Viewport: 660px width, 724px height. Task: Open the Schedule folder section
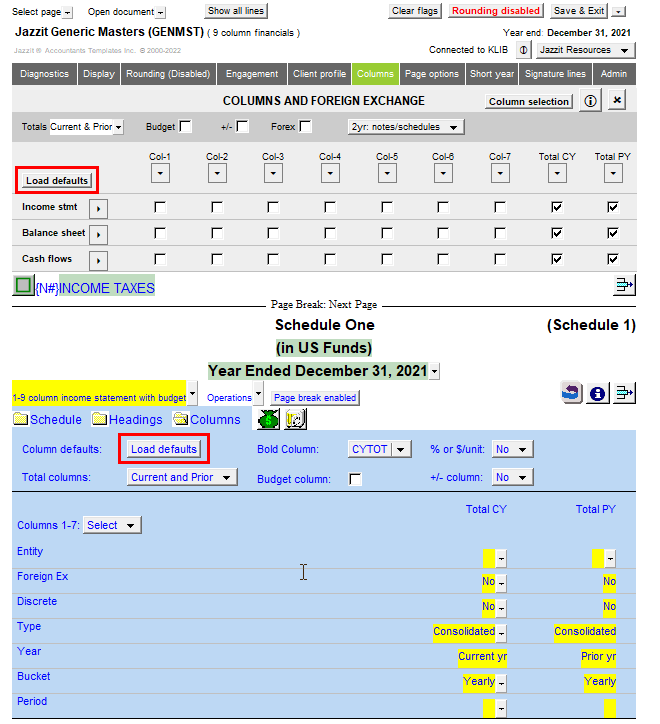[x=48, y=420]
